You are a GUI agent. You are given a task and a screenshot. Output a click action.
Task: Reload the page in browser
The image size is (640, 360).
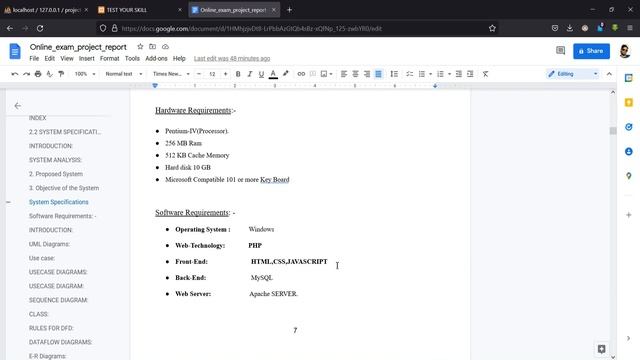click(x=40, y=28)
